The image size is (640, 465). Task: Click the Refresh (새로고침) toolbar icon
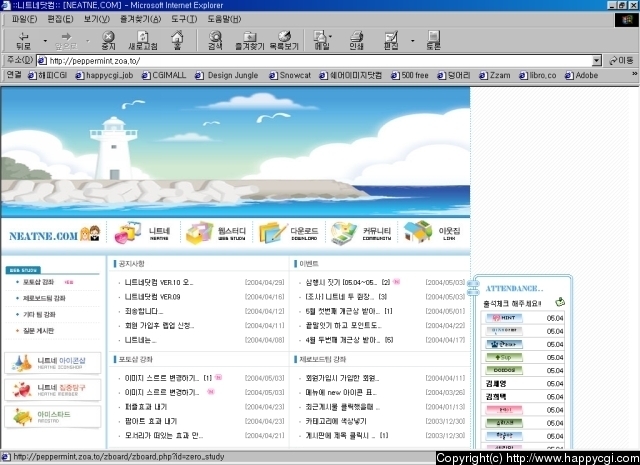pyautogui.click(x=143, y=41)
